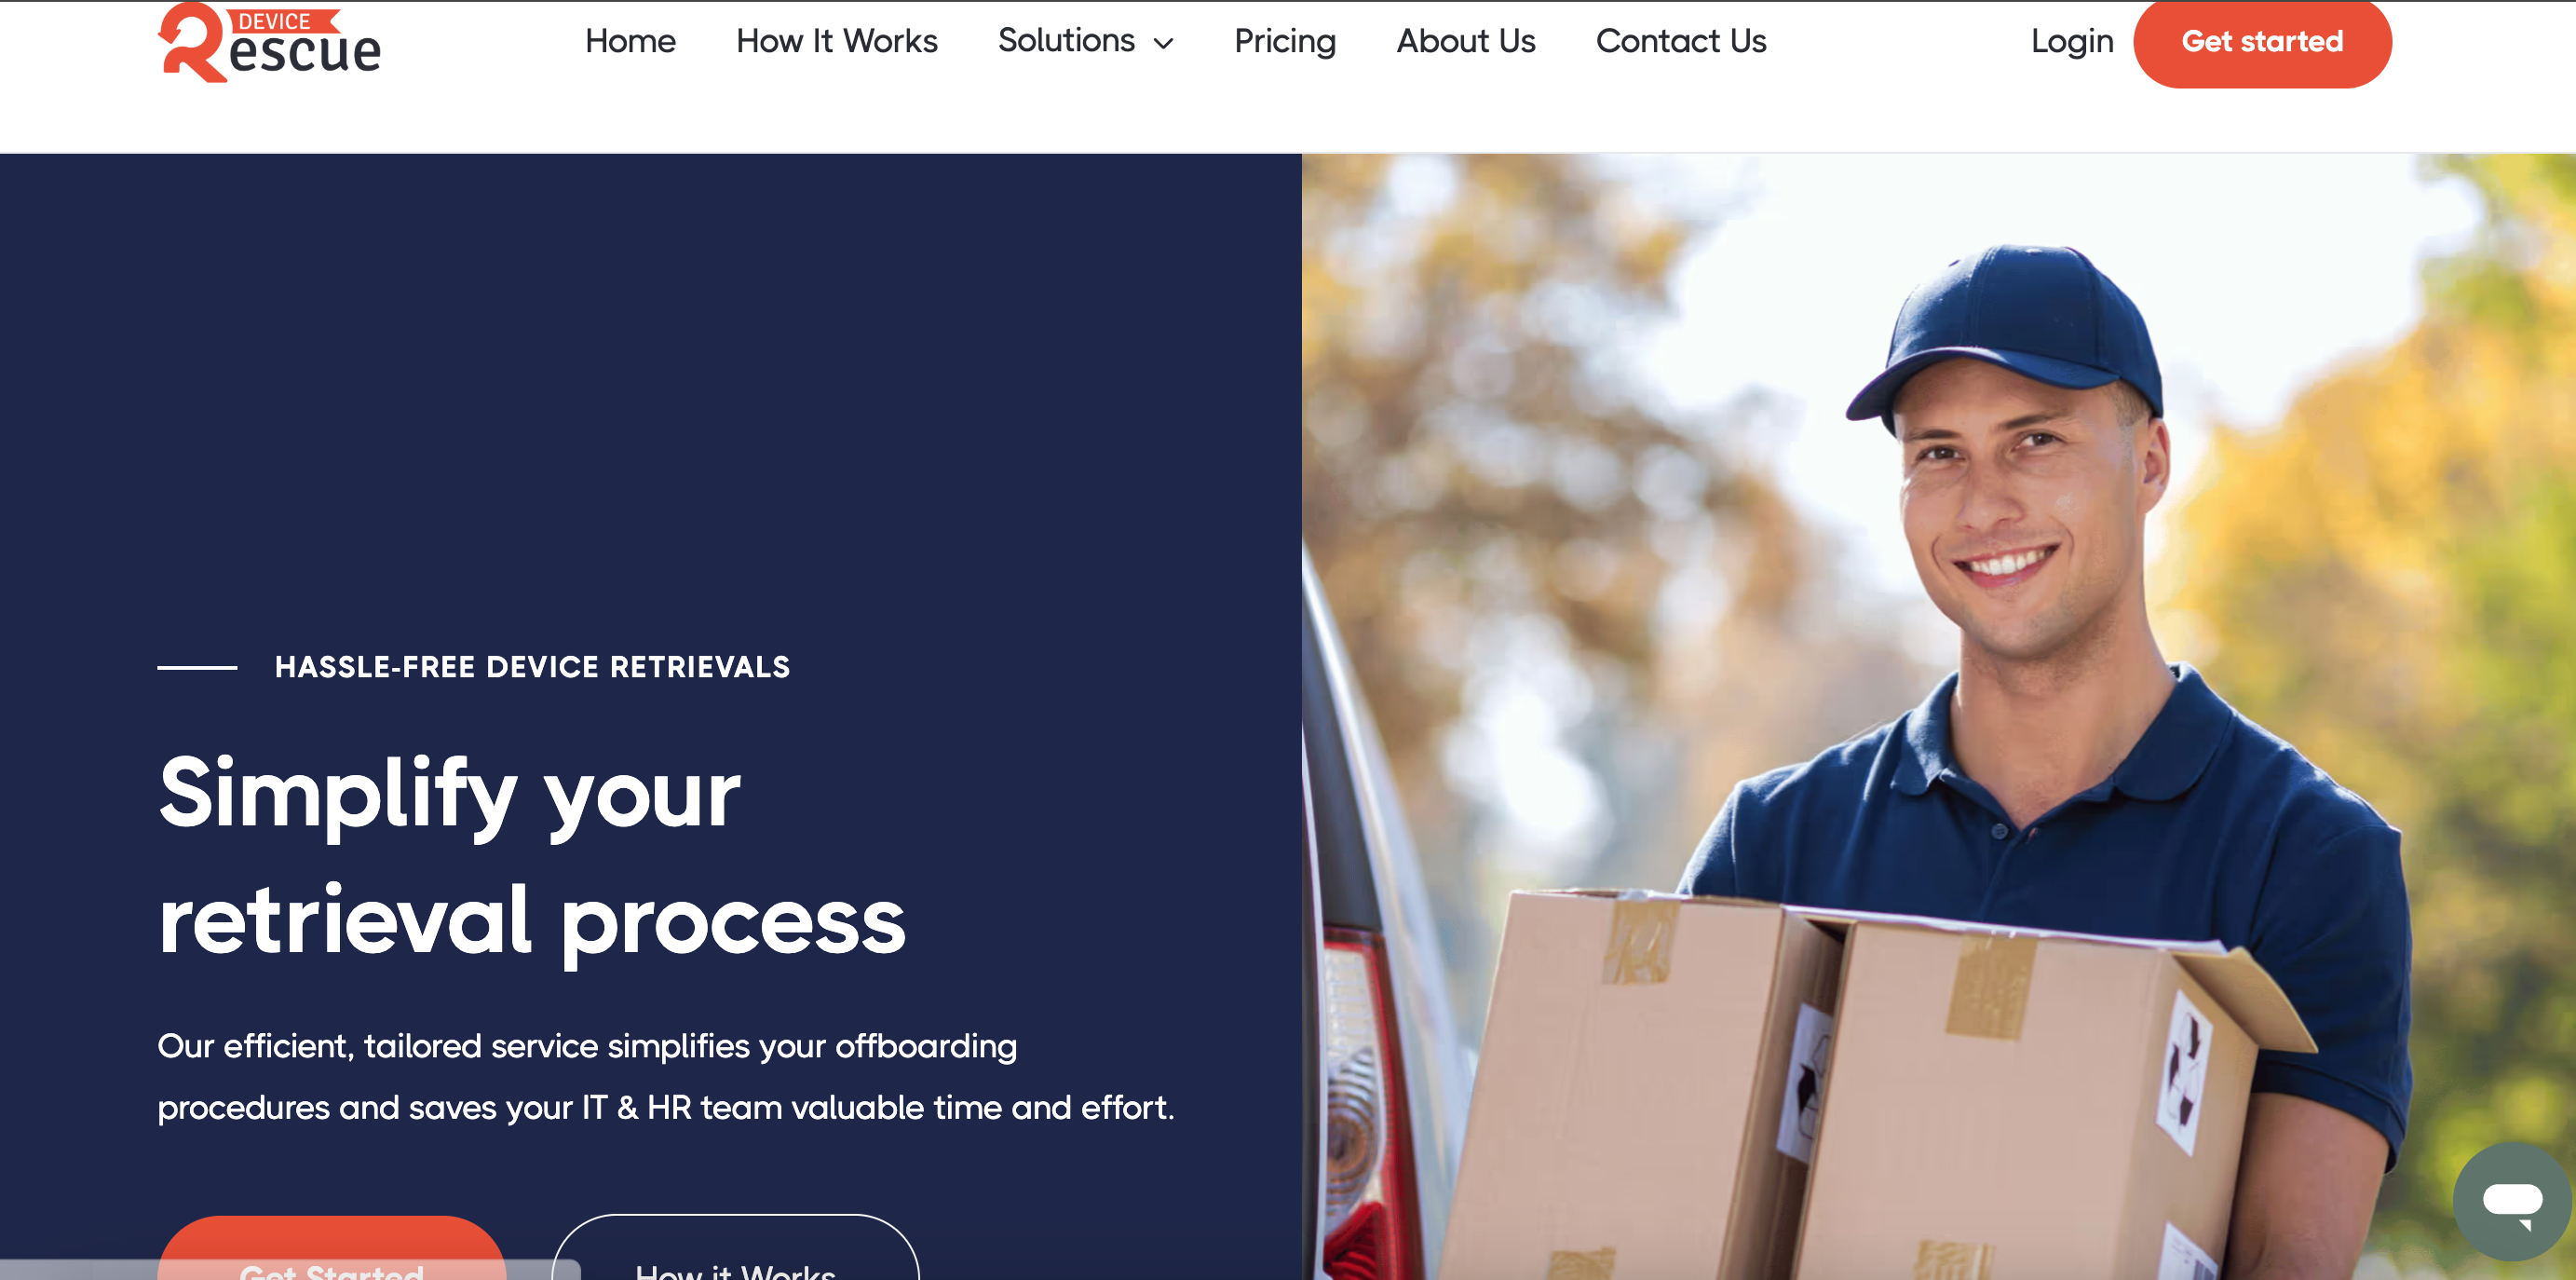Click the Get Started button

coord(2259,43)
